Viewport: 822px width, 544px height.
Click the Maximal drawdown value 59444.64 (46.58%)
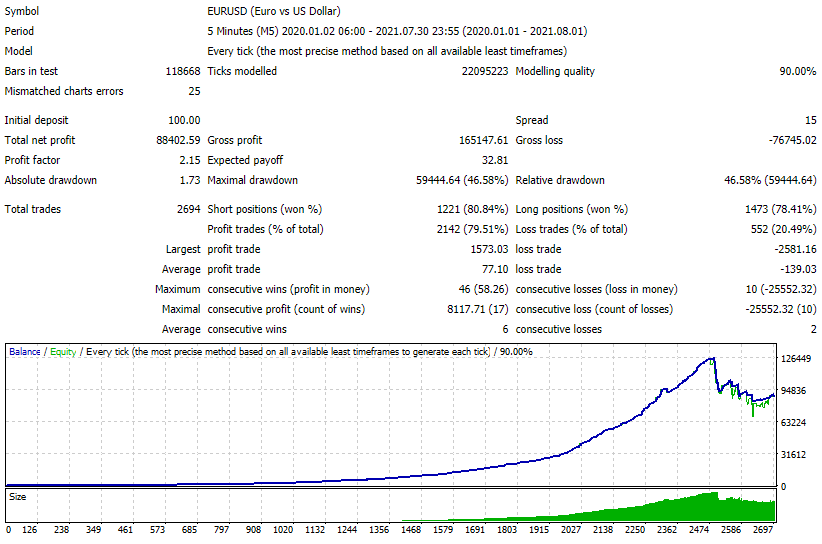(462, 180)
